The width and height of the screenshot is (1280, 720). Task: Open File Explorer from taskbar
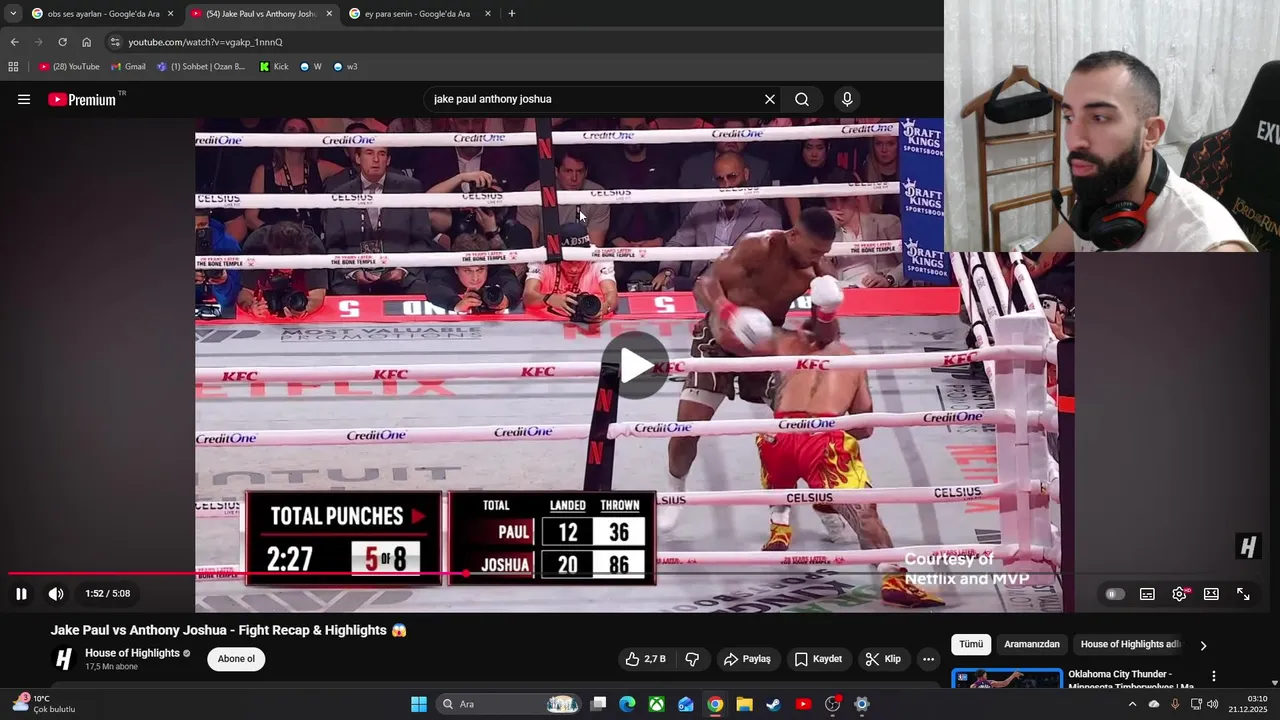[744, 704]
